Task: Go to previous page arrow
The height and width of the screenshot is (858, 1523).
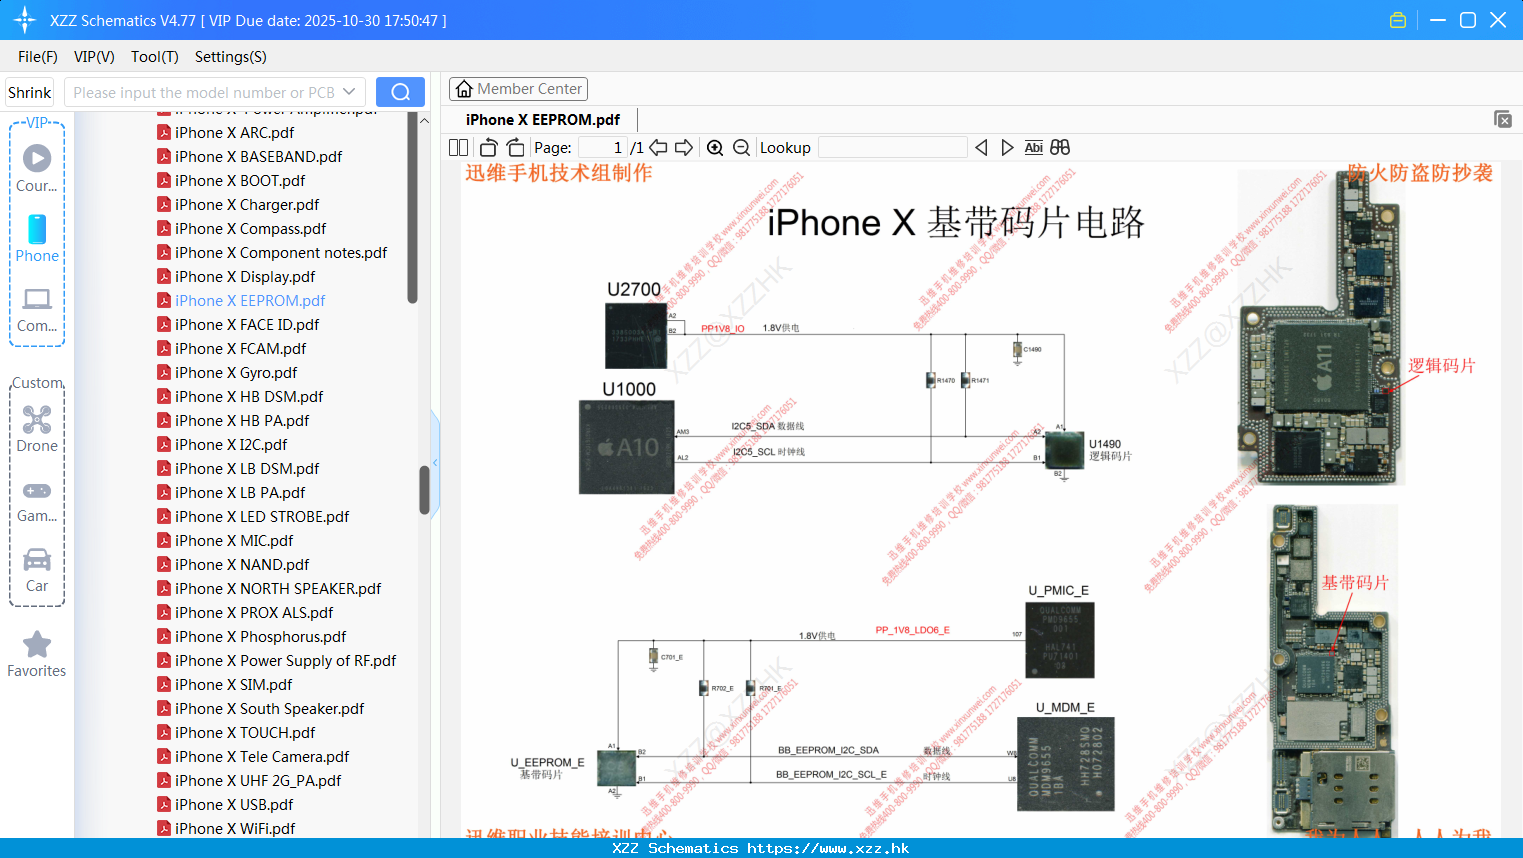Action: (x=658, y=147)
